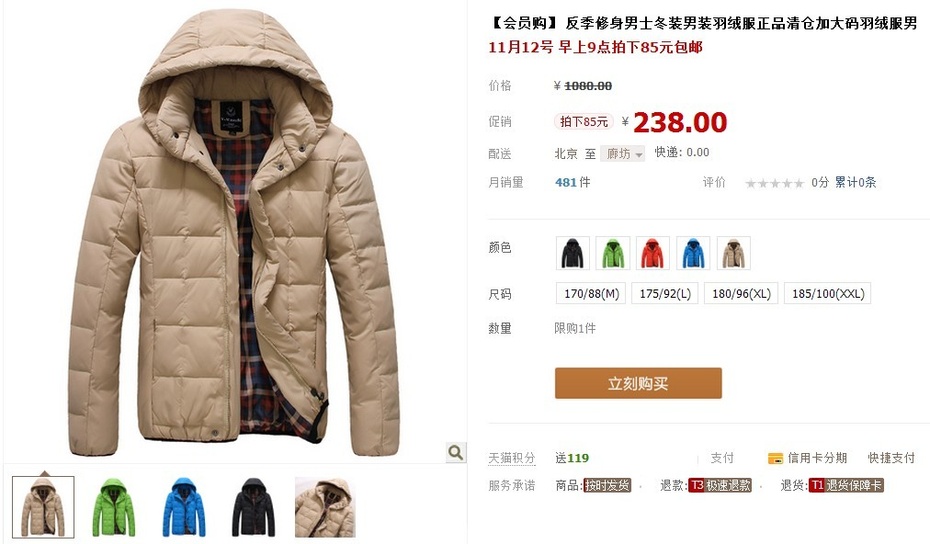Select size 180/96(XL)
Screen dimensions: 930x544
click(x=741, y=294)
